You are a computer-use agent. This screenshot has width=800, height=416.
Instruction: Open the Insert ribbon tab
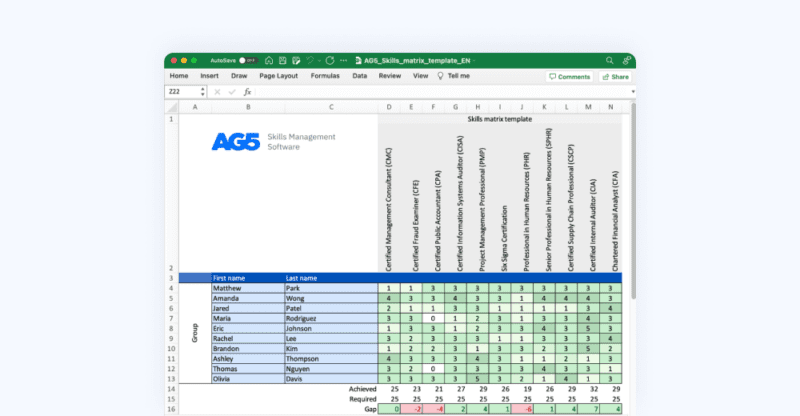coord(209,76)
